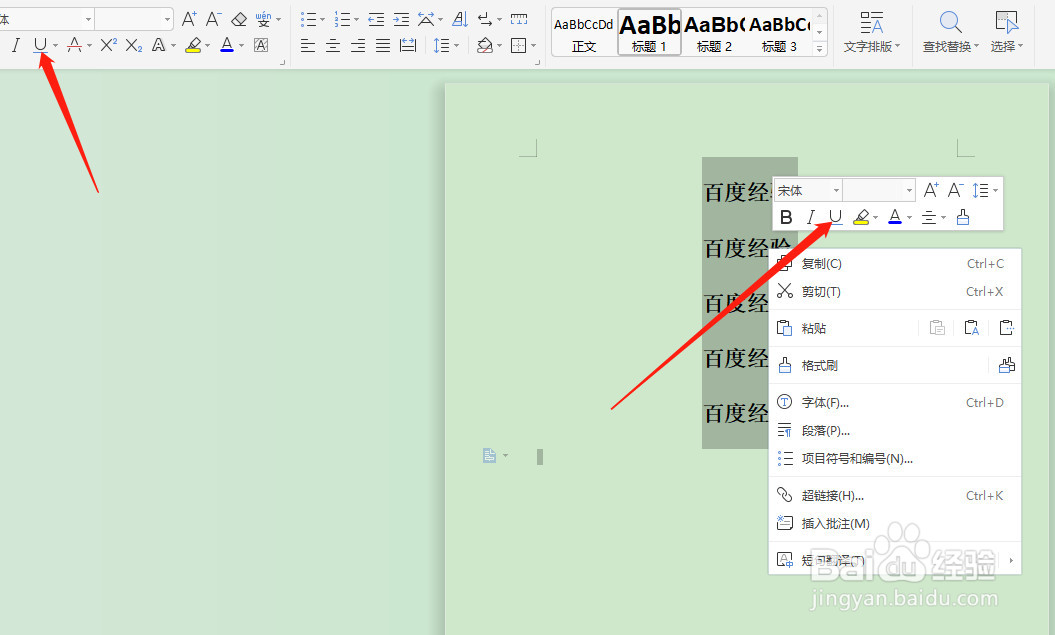This screenshot has height=635, width=1055.
Task: Toggle underline in the mini toolbar
Action: (x=835, y=217)
